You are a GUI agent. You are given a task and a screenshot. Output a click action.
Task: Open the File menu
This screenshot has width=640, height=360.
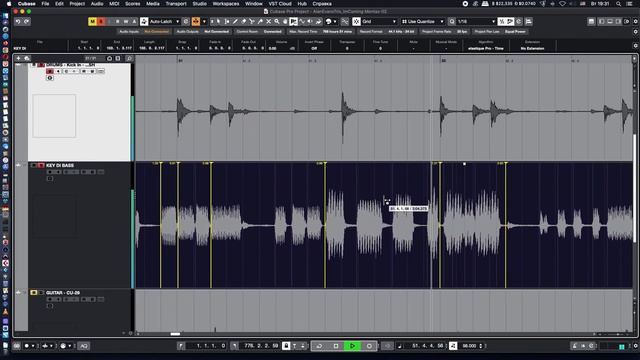tap(45, 4)
